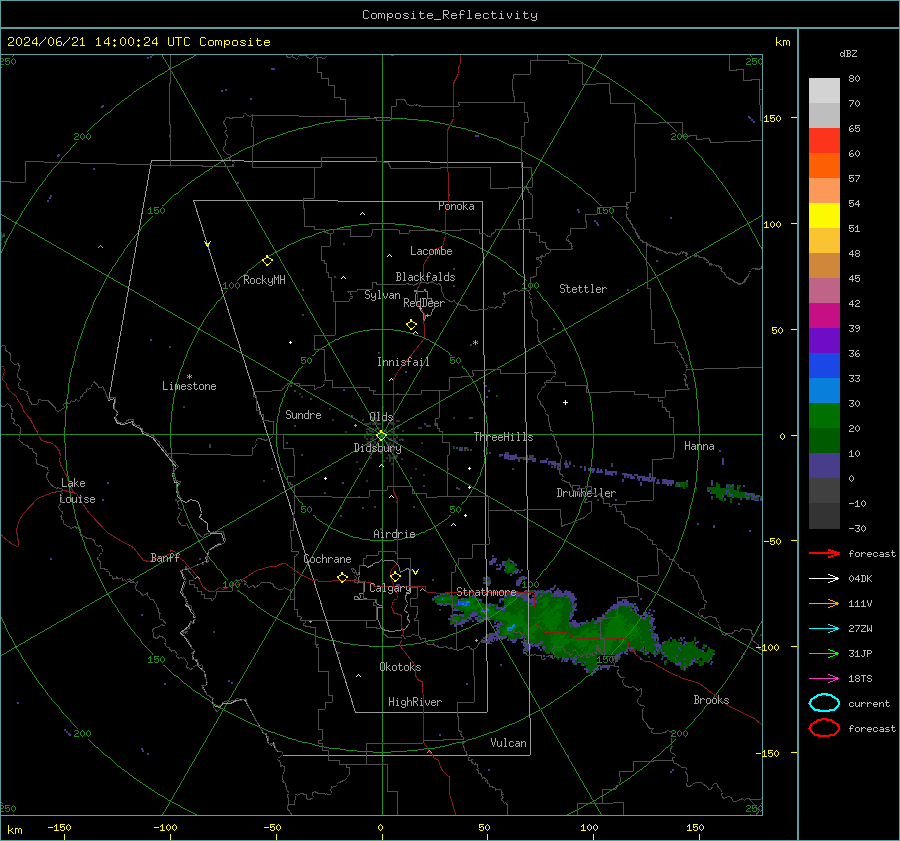This screenshot has width=900, height=841.
Task: Click the 'Lake Louise' label
Action: [77, 491]
